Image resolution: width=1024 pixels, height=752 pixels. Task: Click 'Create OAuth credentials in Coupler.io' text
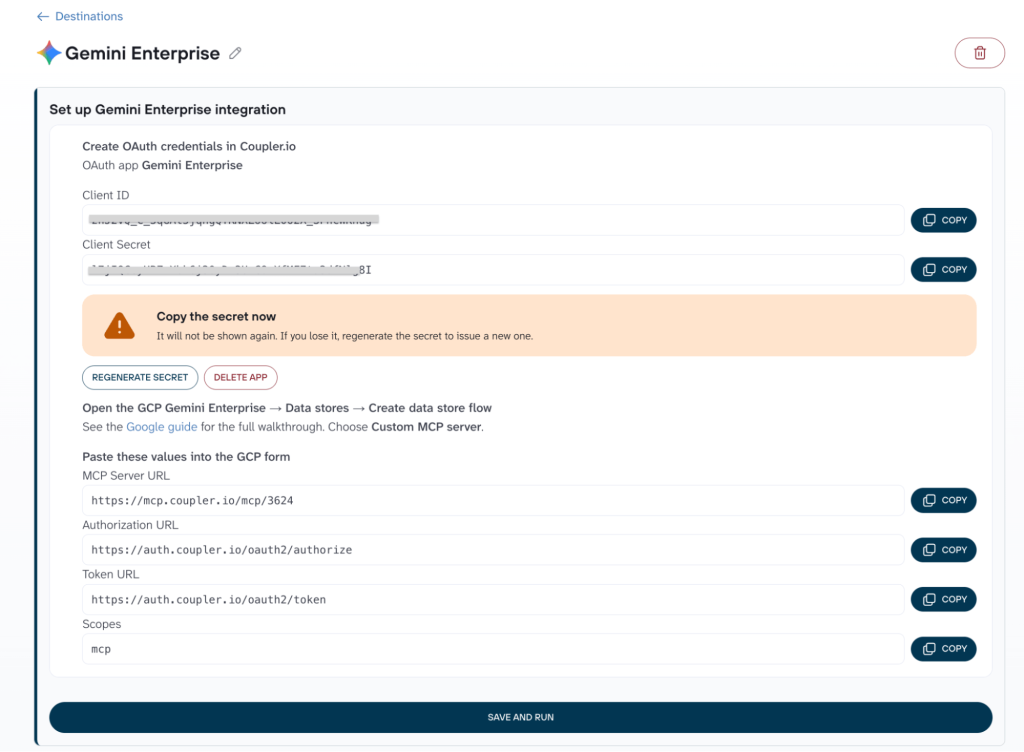coord(189,146)
